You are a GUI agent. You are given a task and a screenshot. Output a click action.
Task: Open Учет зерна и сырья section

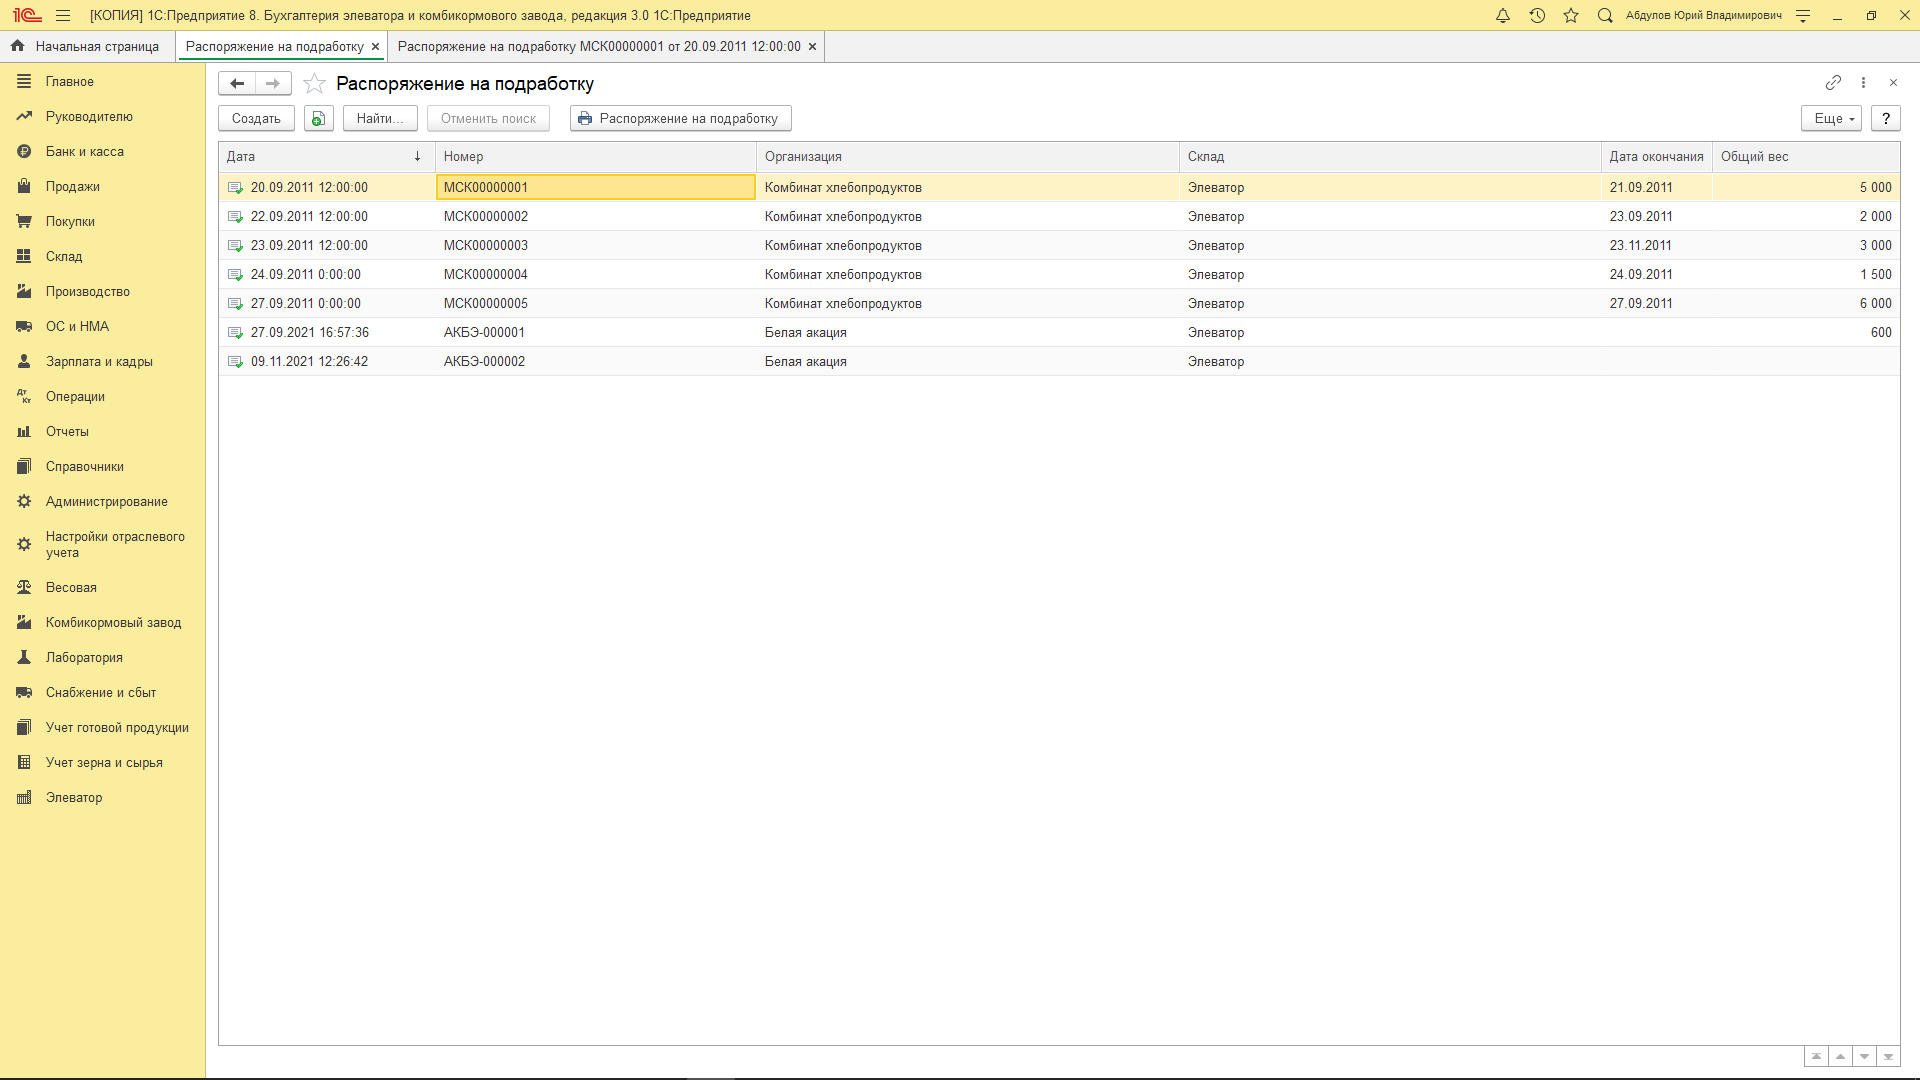click(x=102, y=763)
